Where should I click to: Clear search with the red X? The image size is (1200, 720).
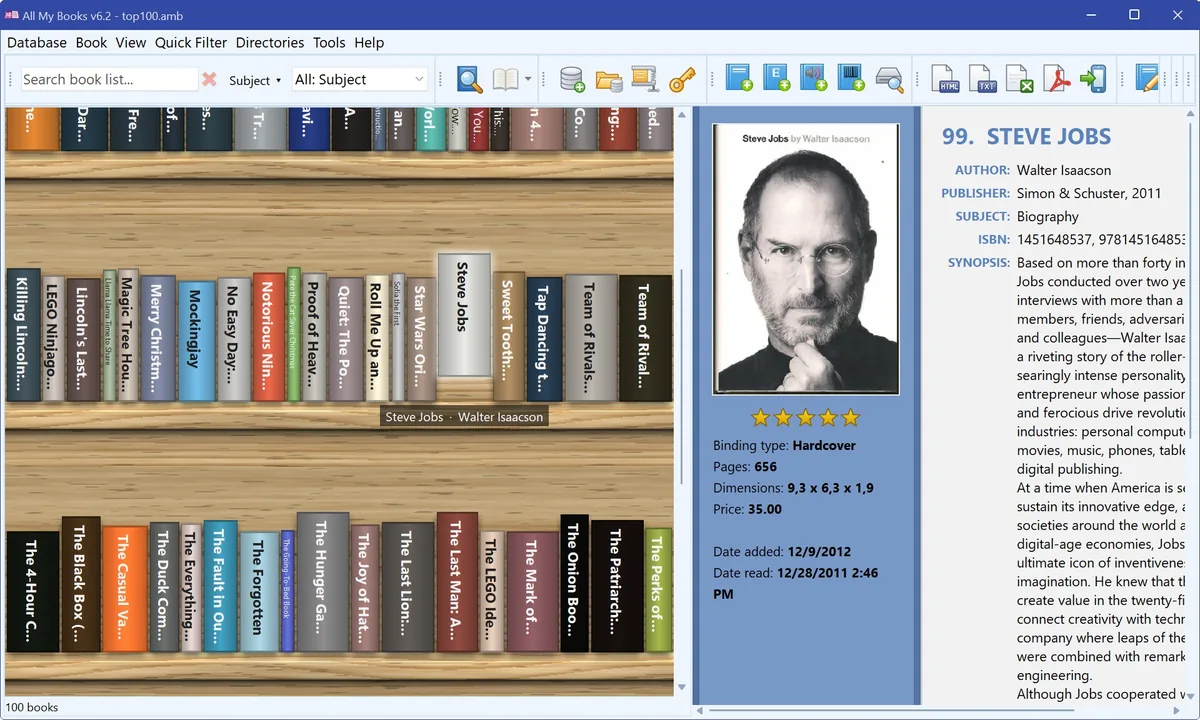click(x=209, y=79)
